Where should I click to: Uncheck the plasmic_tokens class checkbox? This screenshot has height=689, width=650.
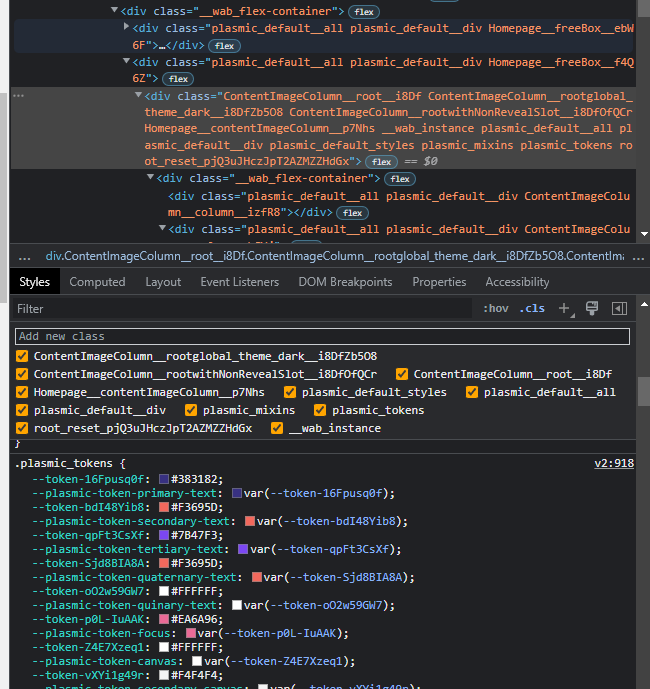(320, 410)
